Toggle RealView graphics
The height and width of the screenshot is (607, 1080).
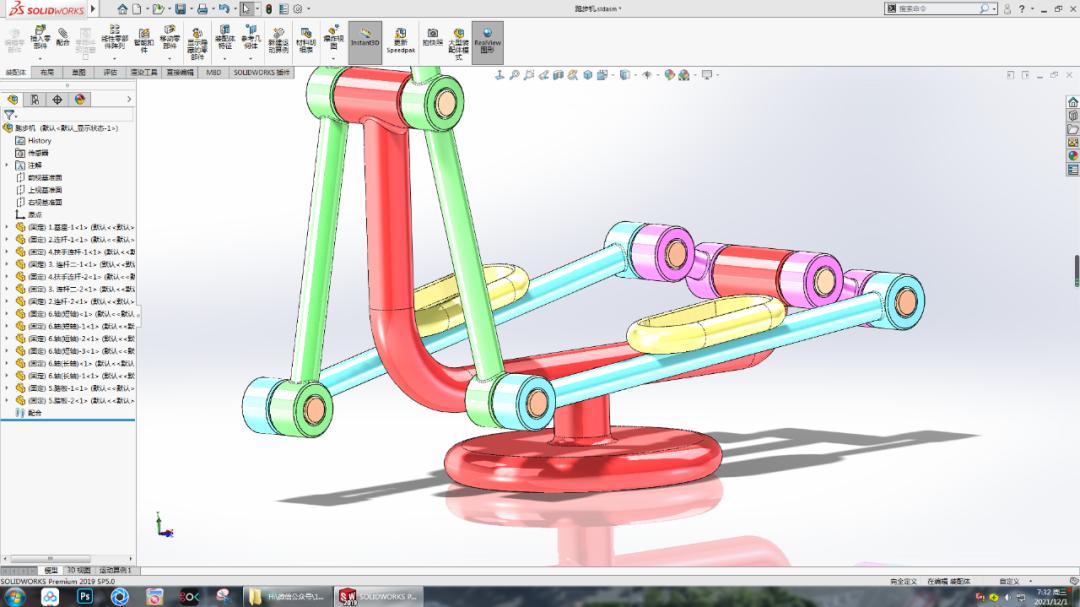tap(488, 41)
